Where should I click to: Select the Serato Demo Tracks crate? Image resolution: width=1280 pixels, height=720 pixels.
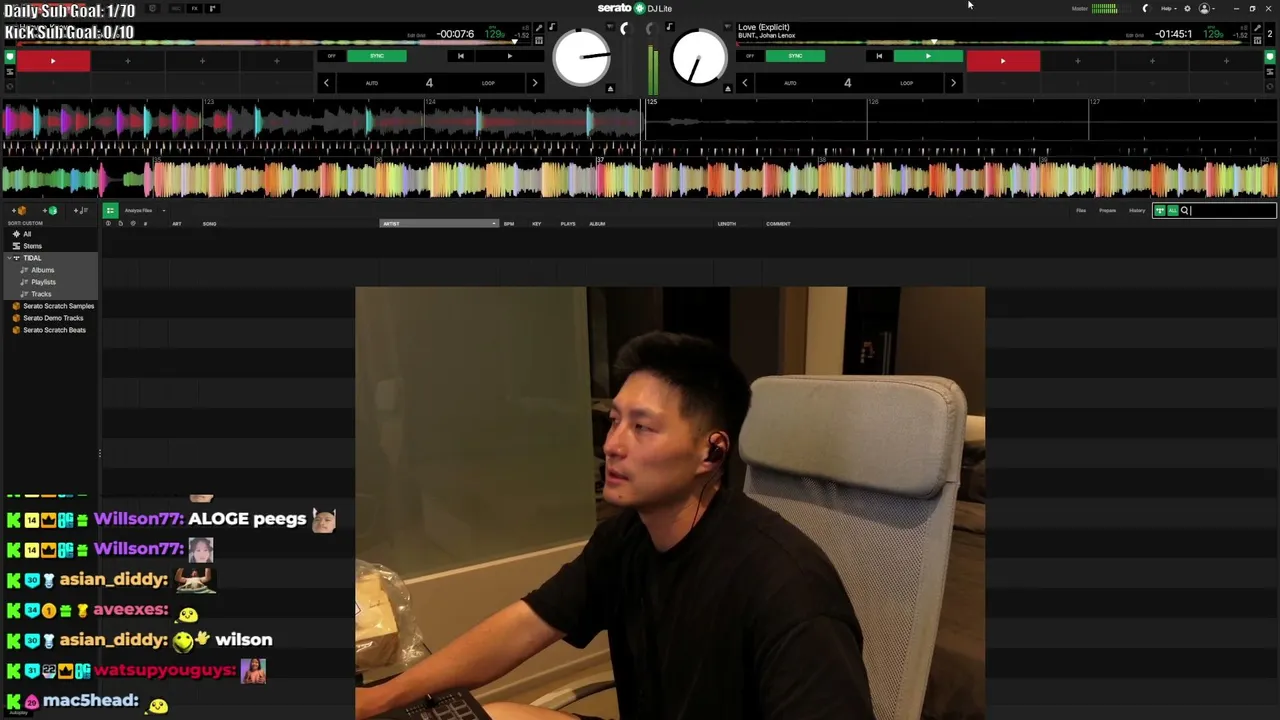[53, 318]
